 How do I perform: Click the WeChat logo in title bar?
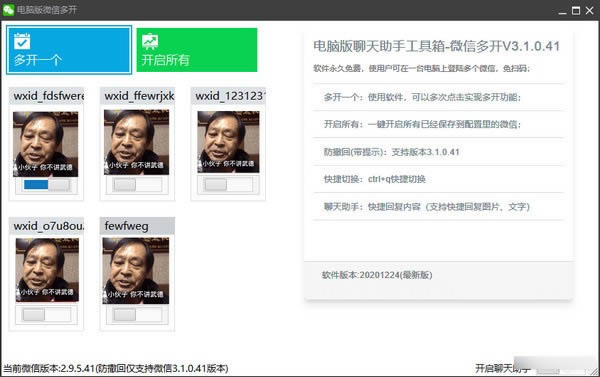point(8,10)
